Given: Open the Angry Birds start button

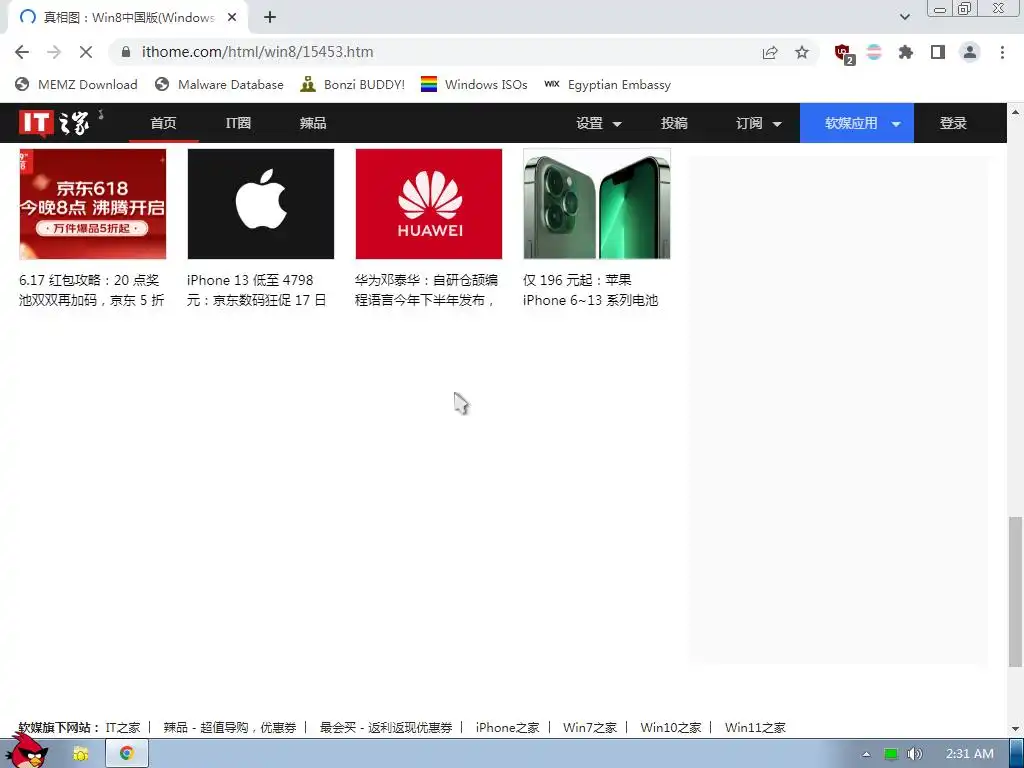Looking at the screenshot, I should pos(26,752).
